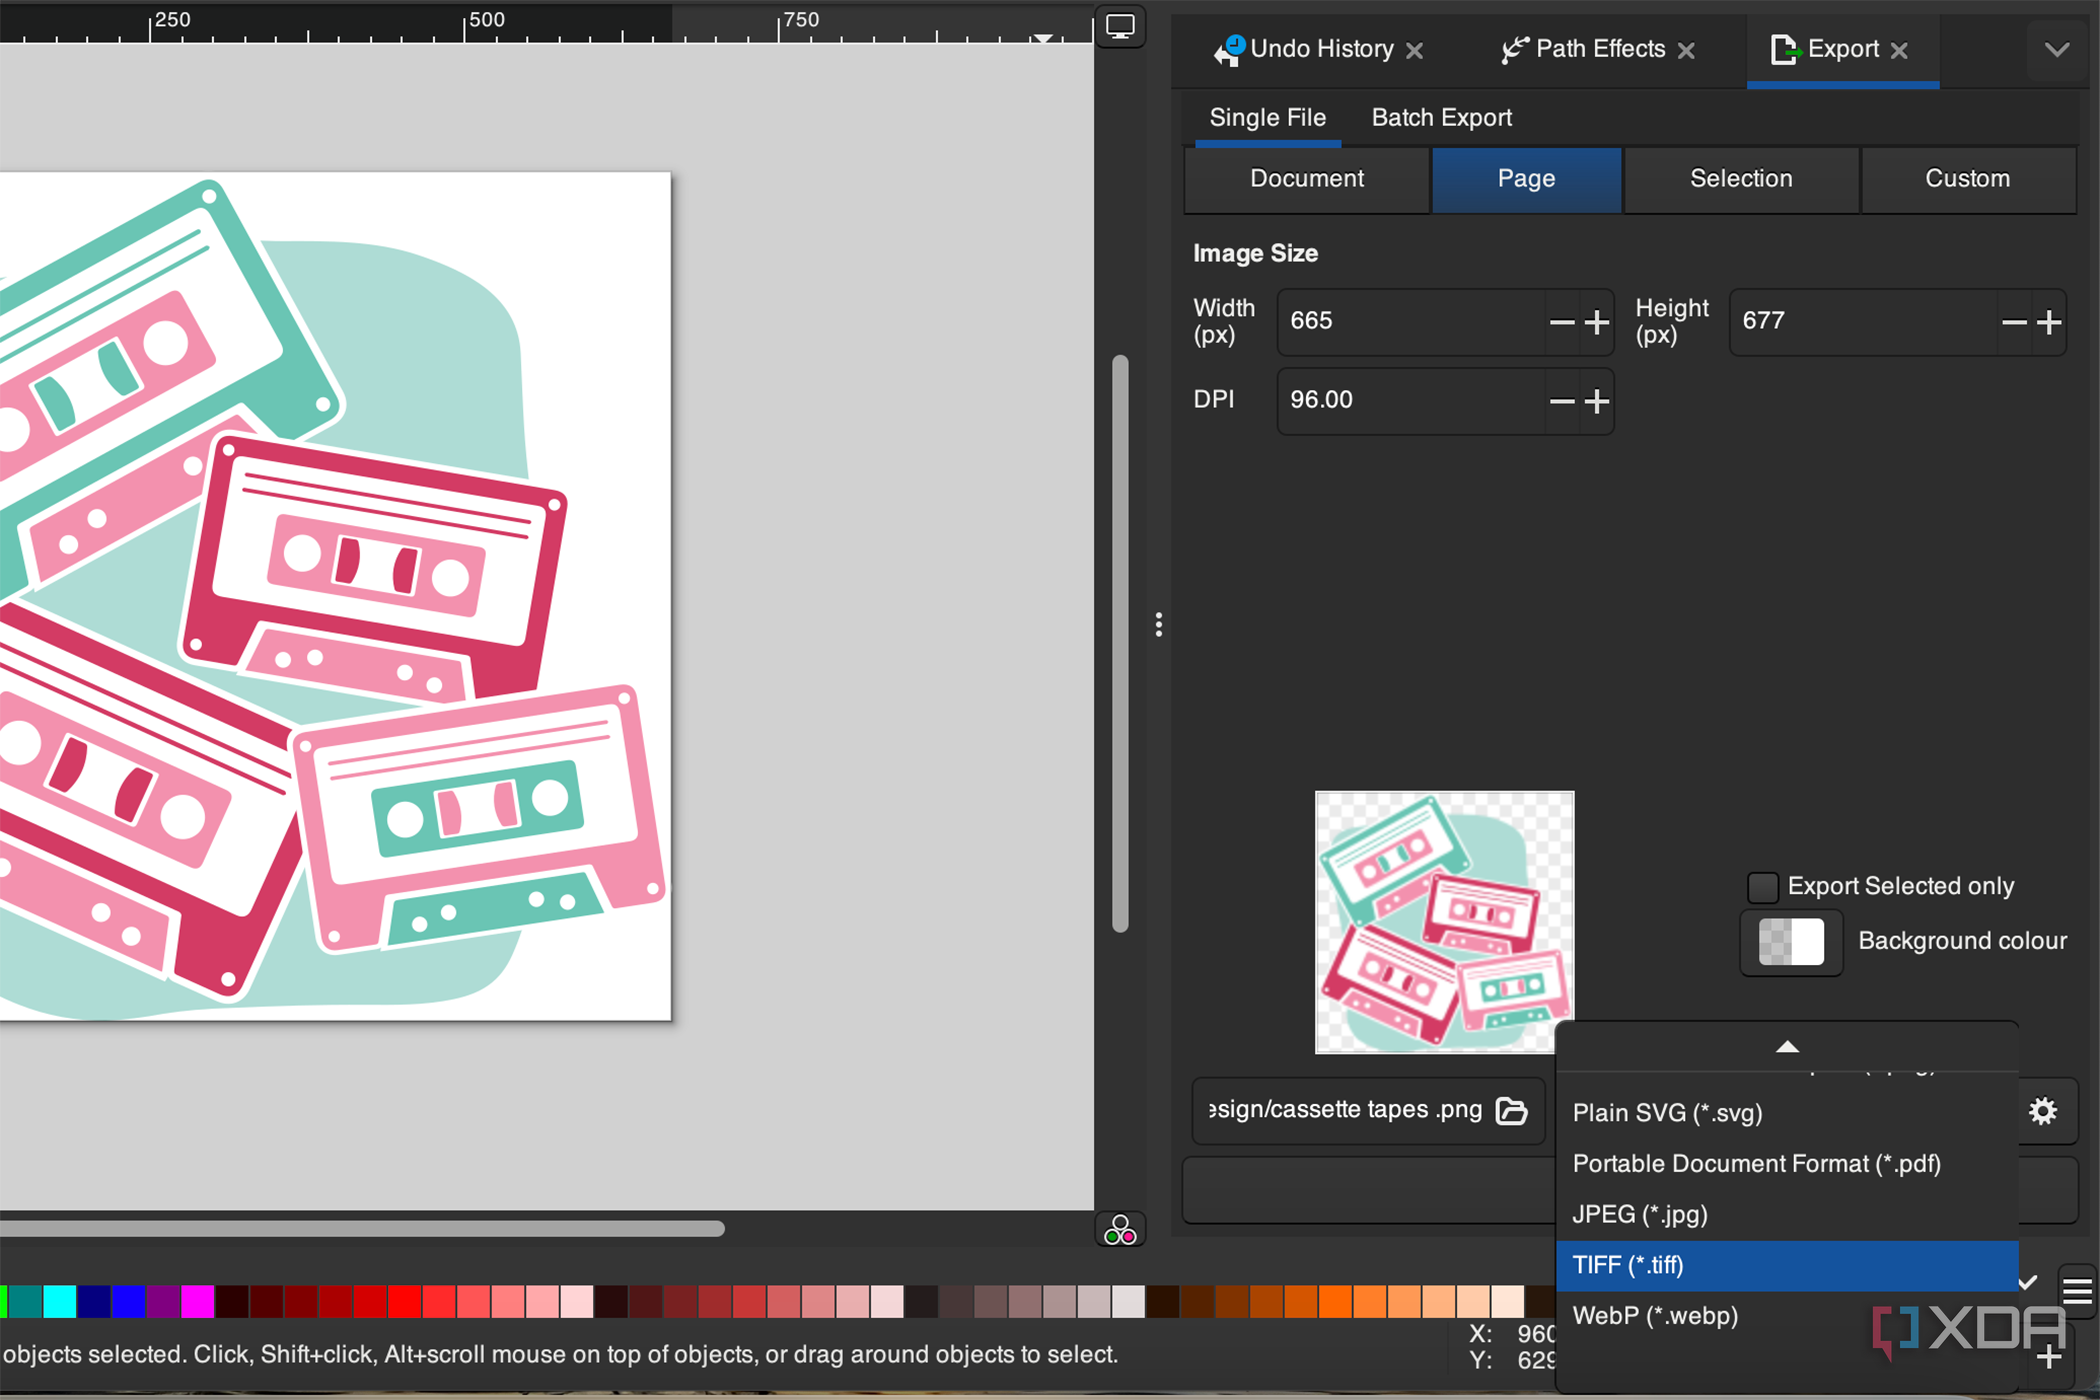This screenshot has height=1400, width=2100.
Task: Open the three-dot panel handle
Action: 1158,625
